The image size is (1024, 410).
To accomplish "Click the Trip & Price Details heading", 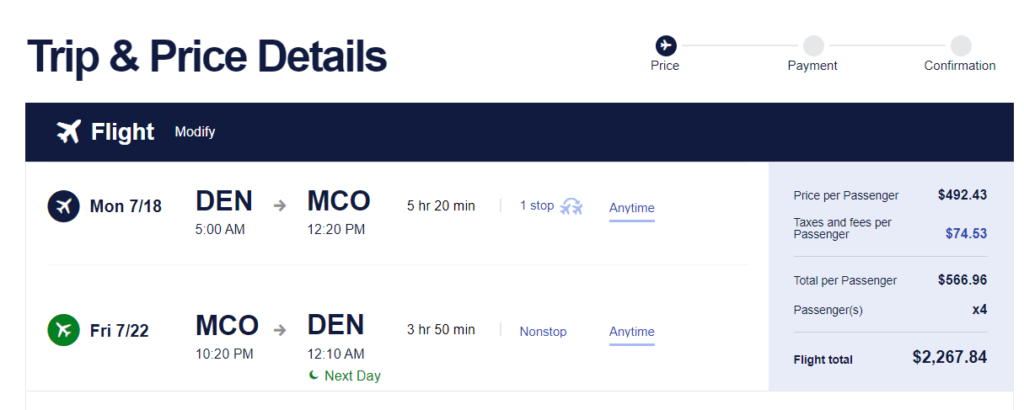I will tap(207, 55).
